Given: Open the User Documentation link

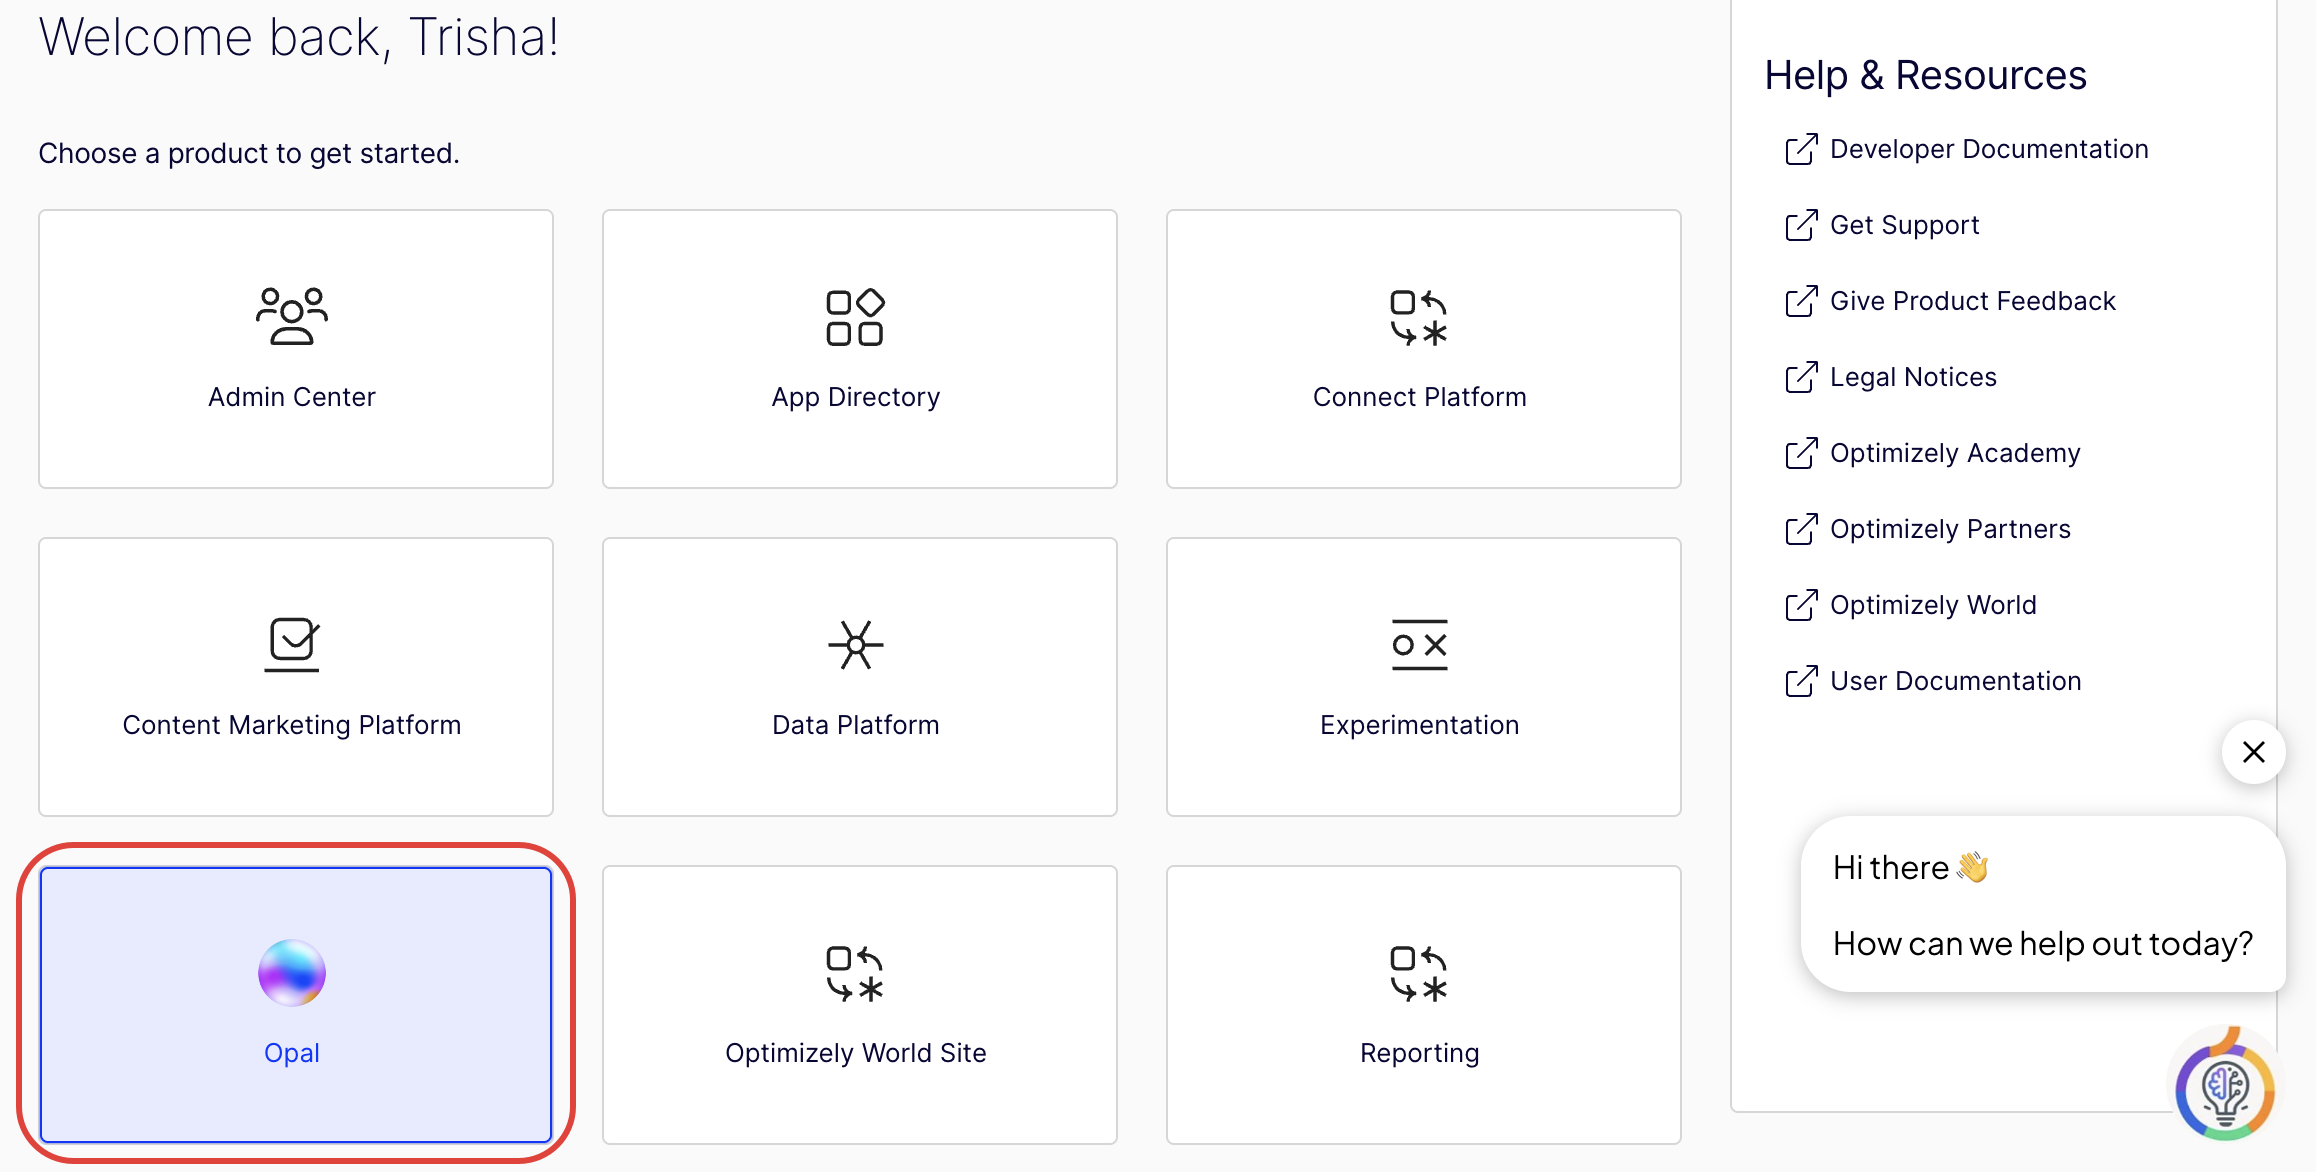Looking at the screenshot, I should (x=1956, y=681).
